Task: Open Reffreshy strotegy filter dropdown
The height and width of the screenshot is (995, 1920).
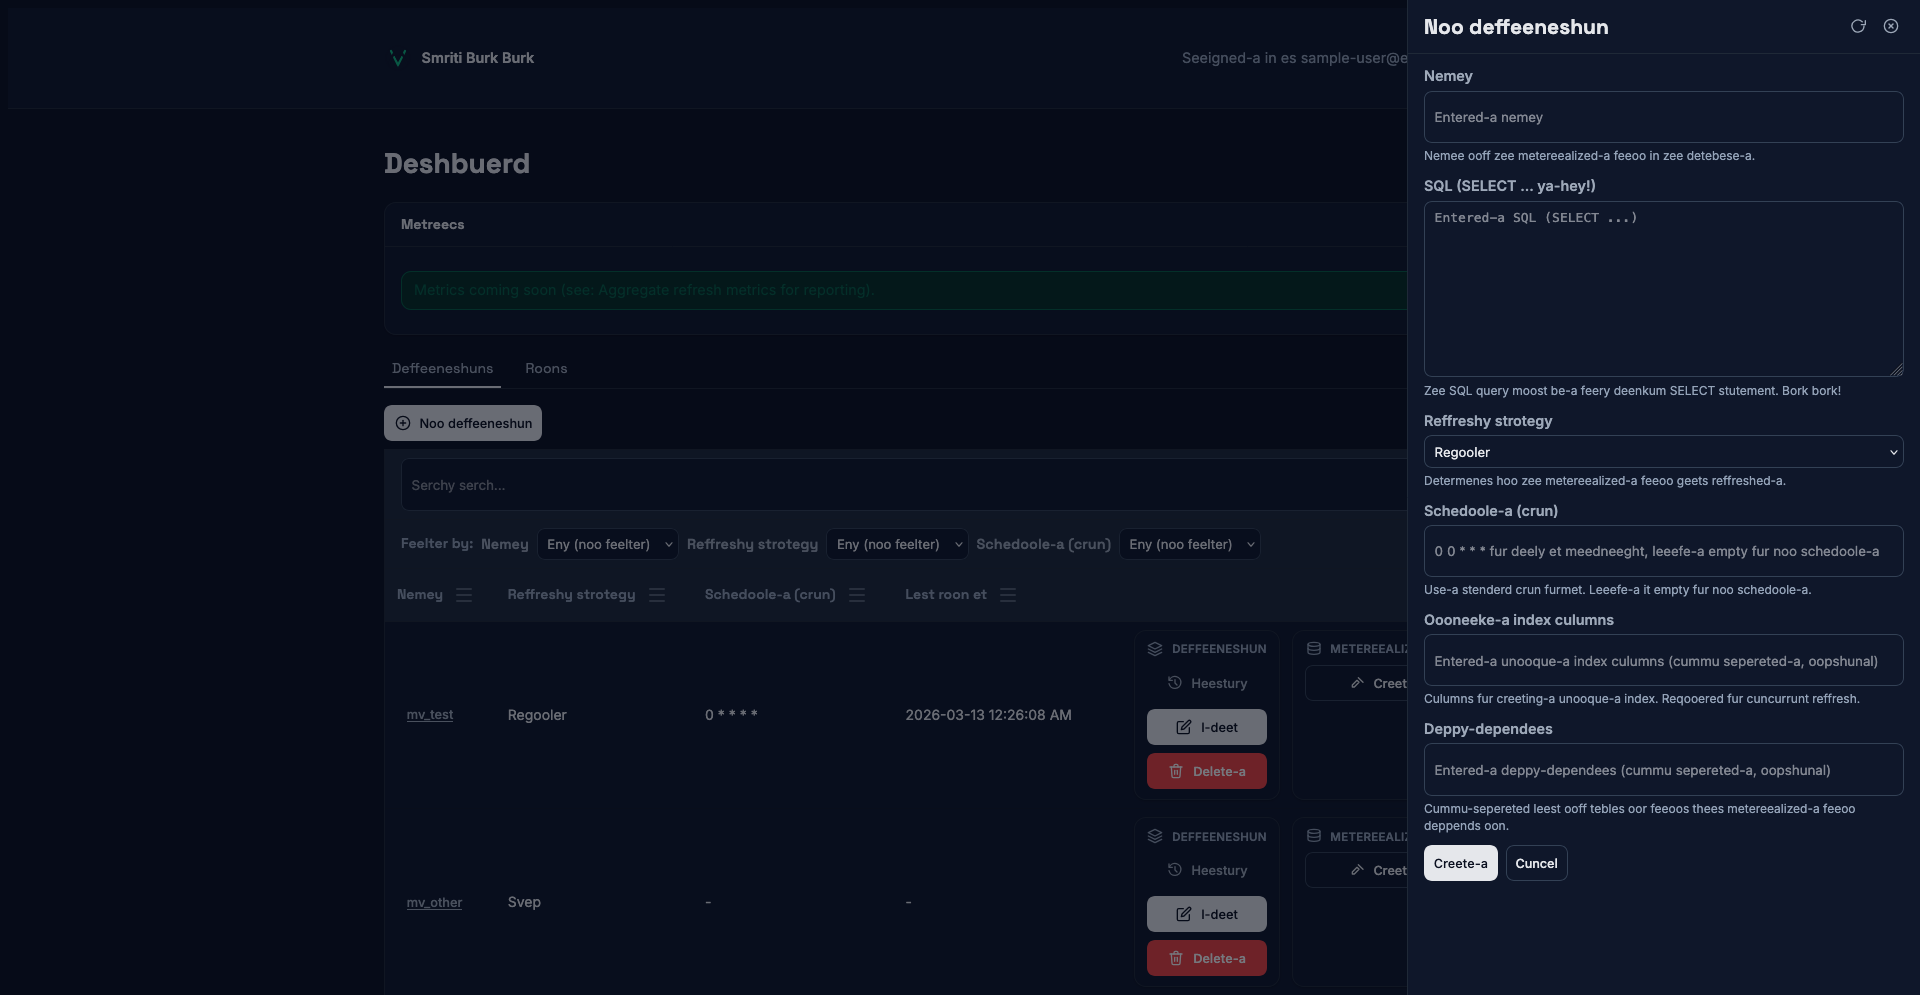Action: [x=897, y=544]
